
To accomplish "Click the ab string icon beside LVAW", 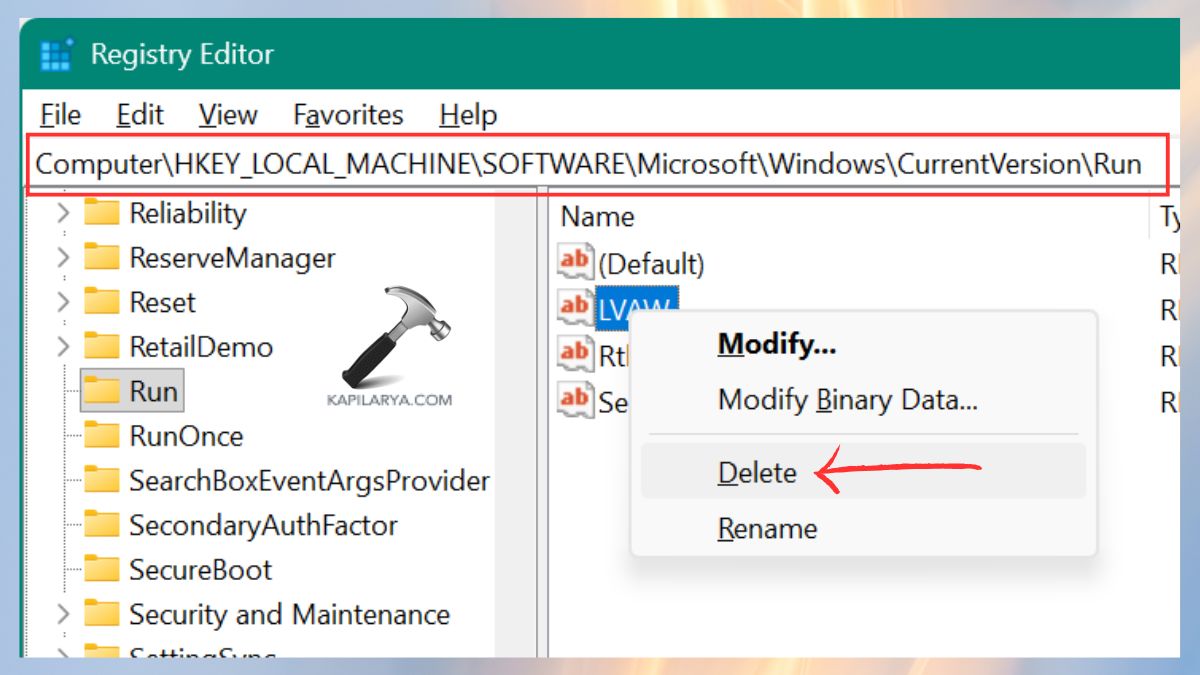I will pos(574,307).
